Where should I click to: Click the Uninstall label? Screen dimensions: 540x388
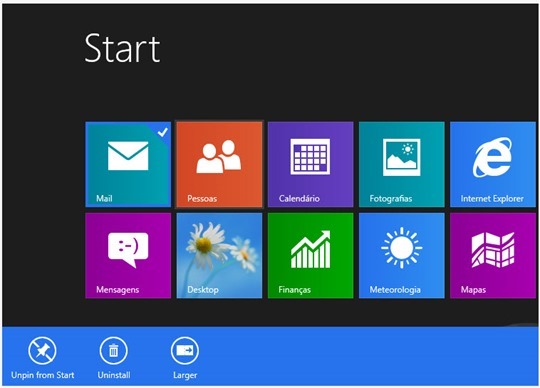(x=114, y=375)
